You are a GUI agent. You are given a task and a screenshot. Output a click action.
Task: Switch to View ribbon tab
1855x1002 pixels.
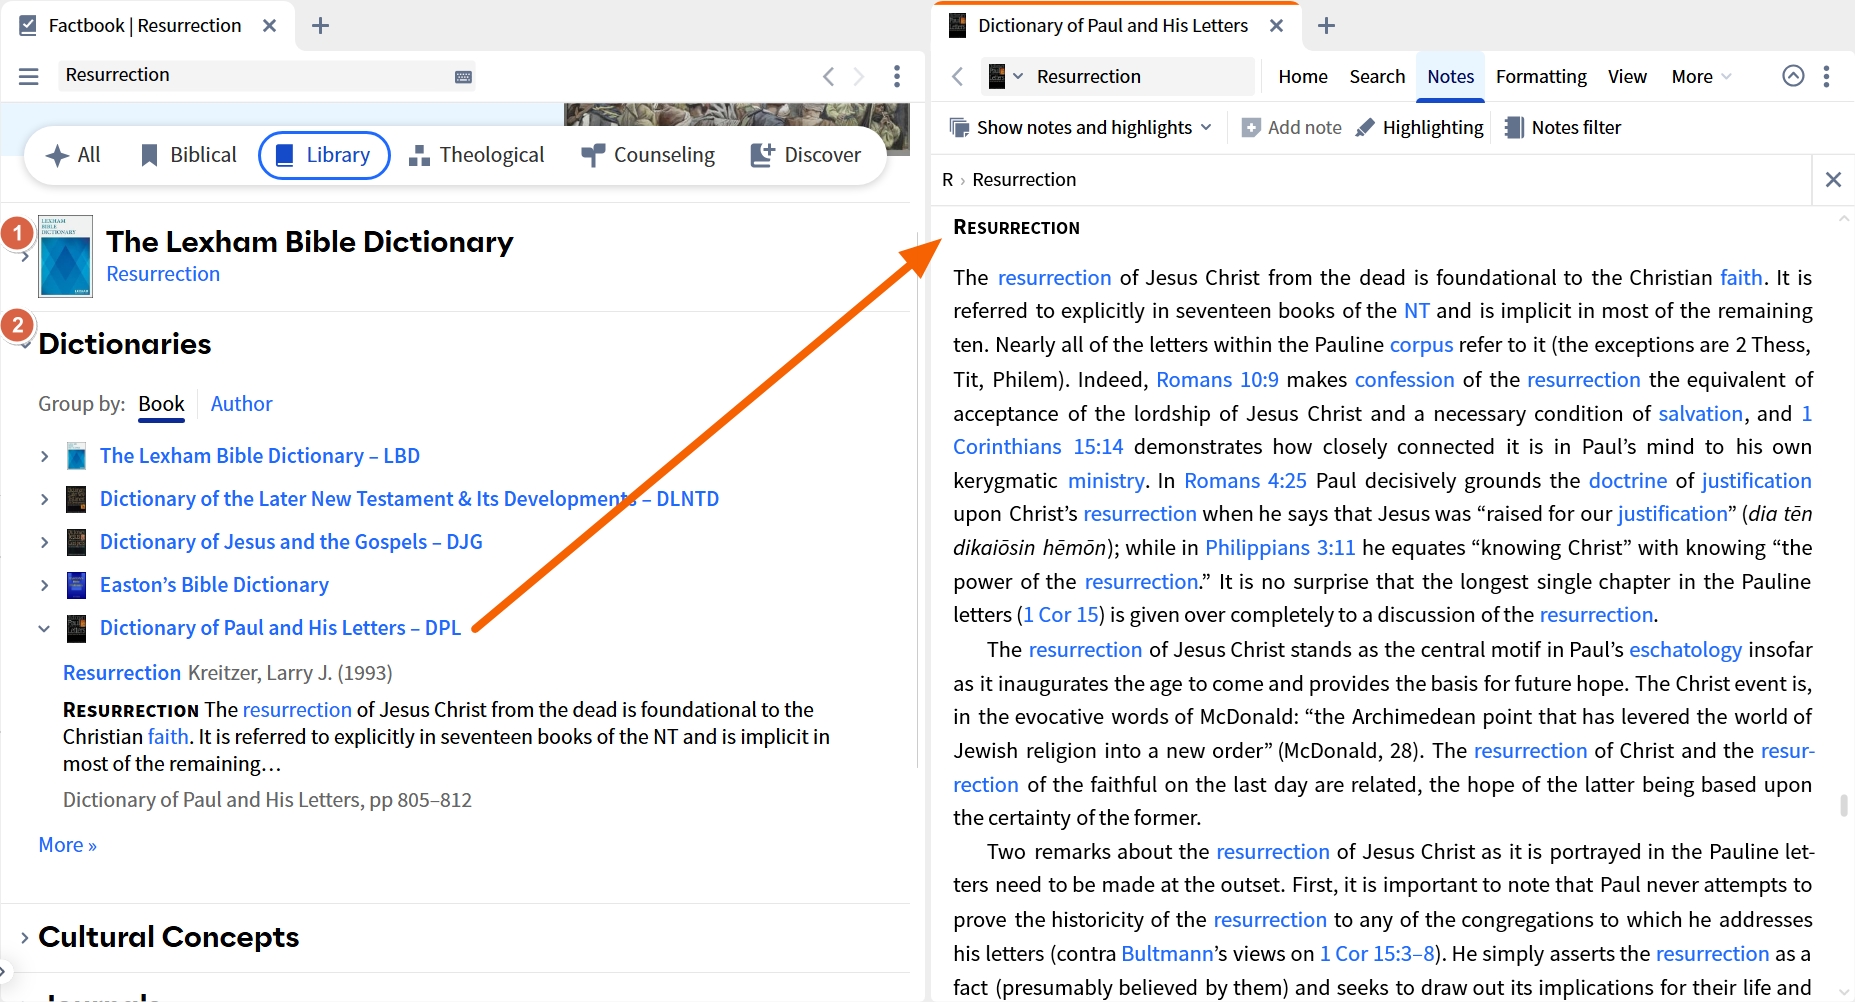point(1627,77)
